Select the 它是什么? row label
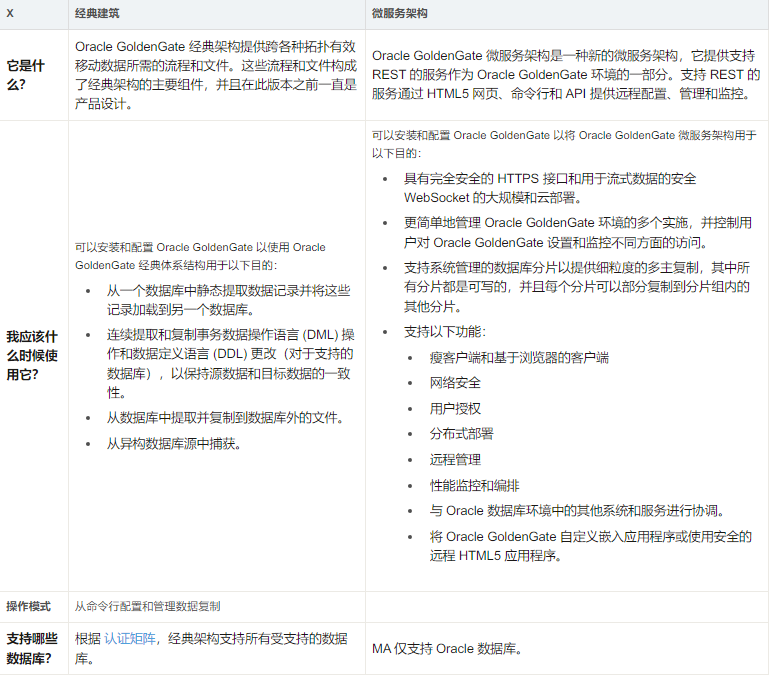This screenshot has height=677, width=769. tap(26, 75)
